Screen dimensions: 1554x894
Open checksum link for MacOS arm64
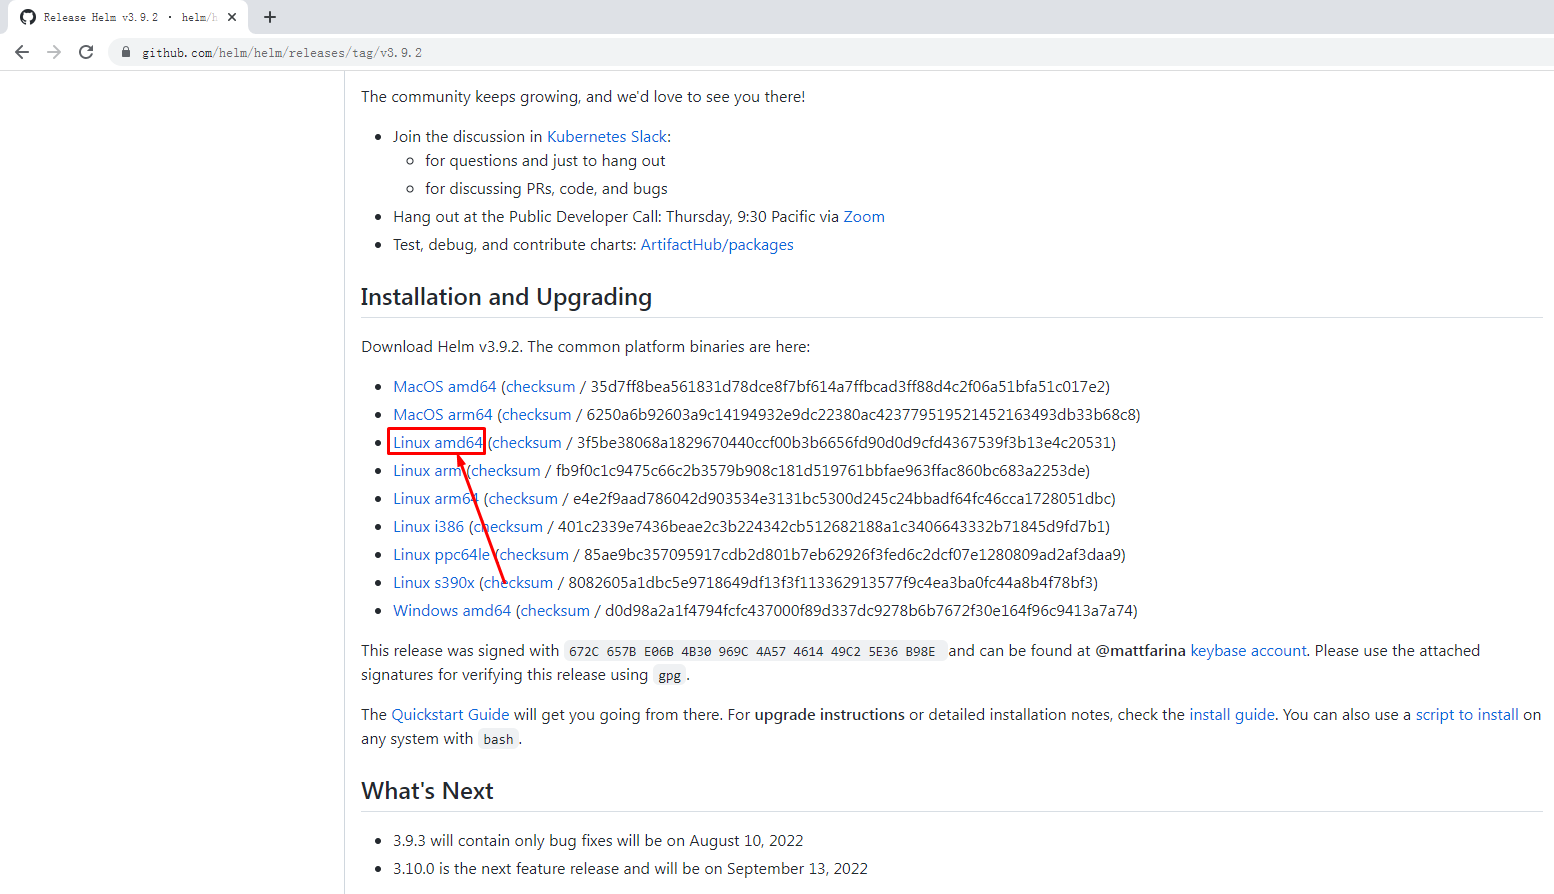tap(537, 414)
